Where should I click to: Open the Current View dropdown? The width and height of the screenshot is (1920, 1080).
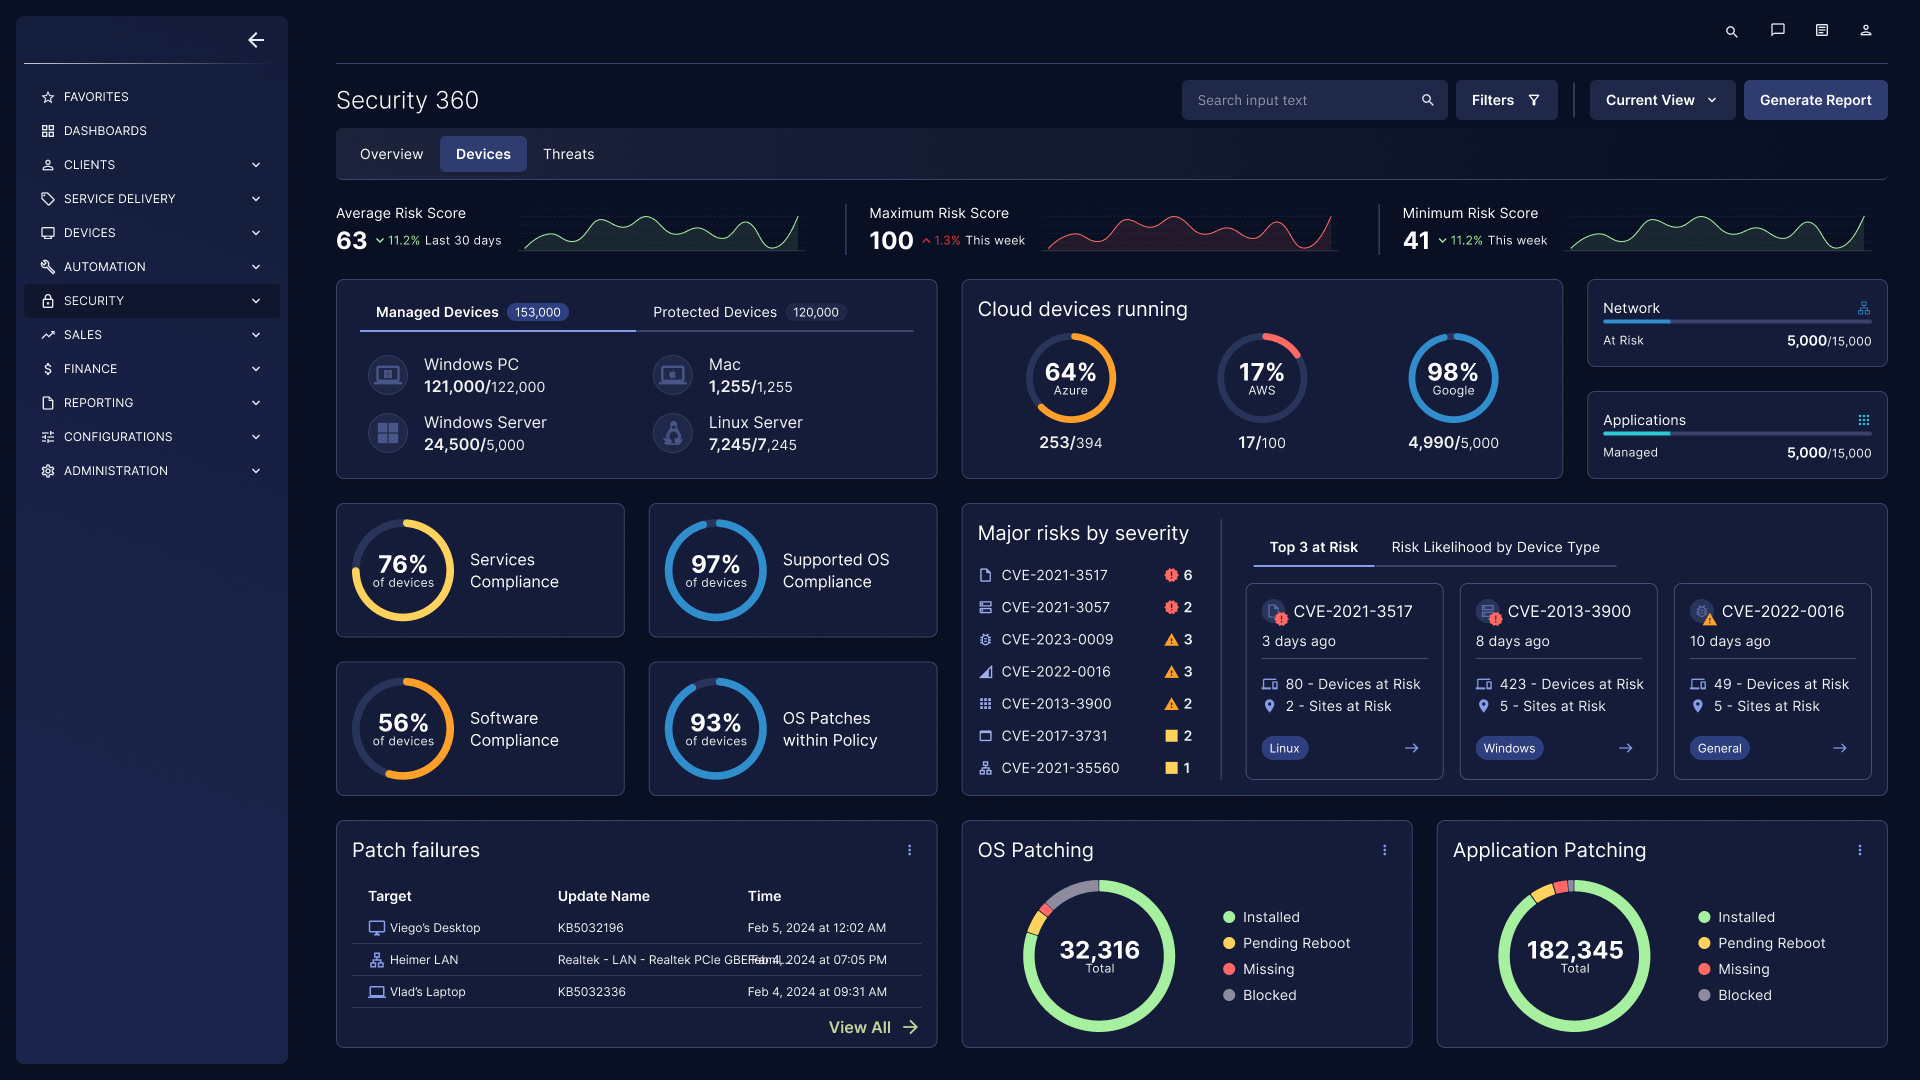click(1661, 100)
